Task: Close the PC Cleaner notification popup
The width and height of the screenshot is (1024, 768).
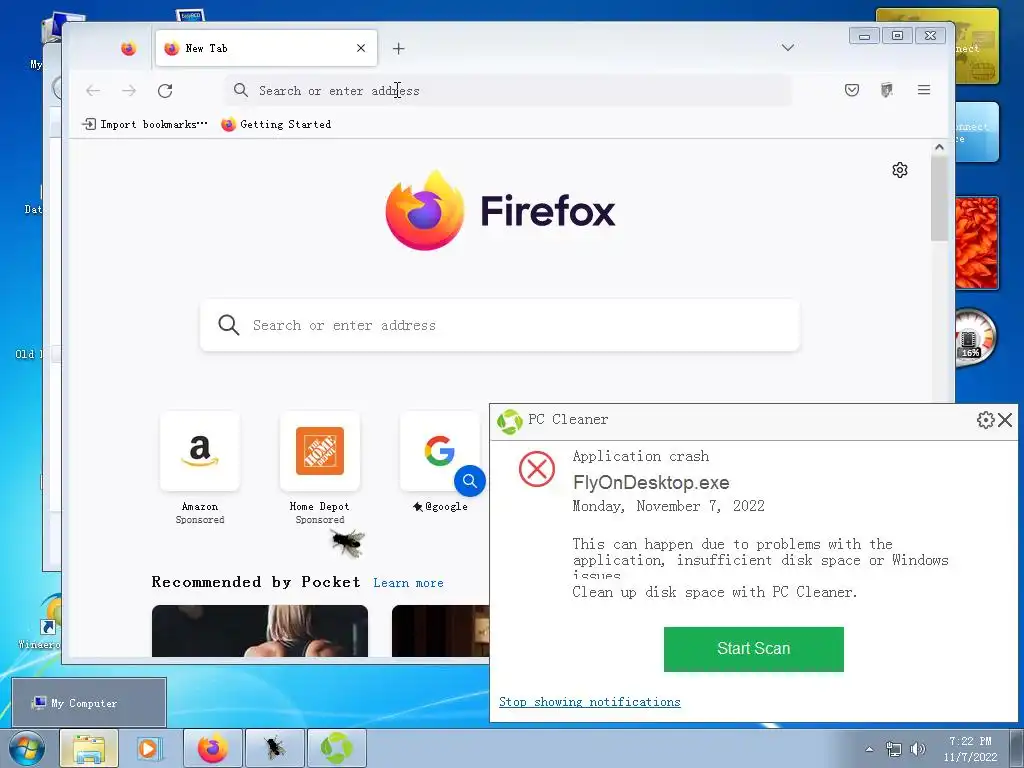Action: tap(1005, 420)
